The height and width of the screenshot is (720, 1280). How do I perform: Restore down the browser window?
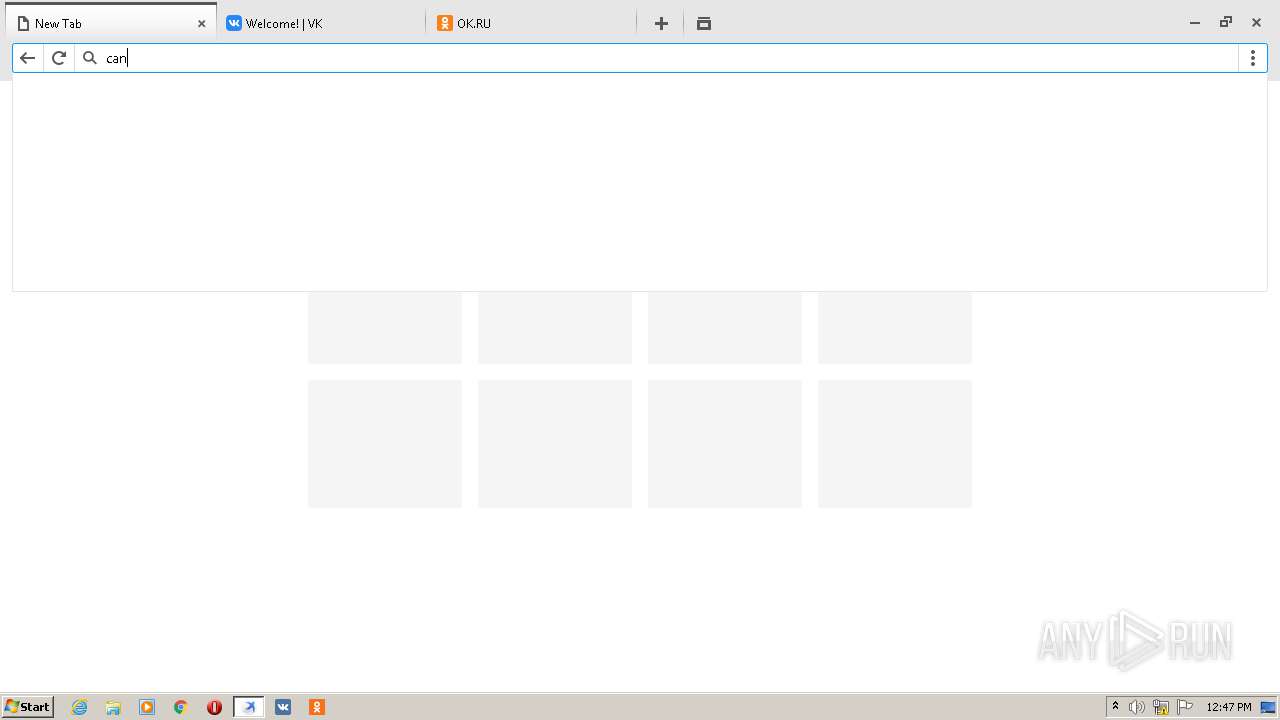[1226, 22]
